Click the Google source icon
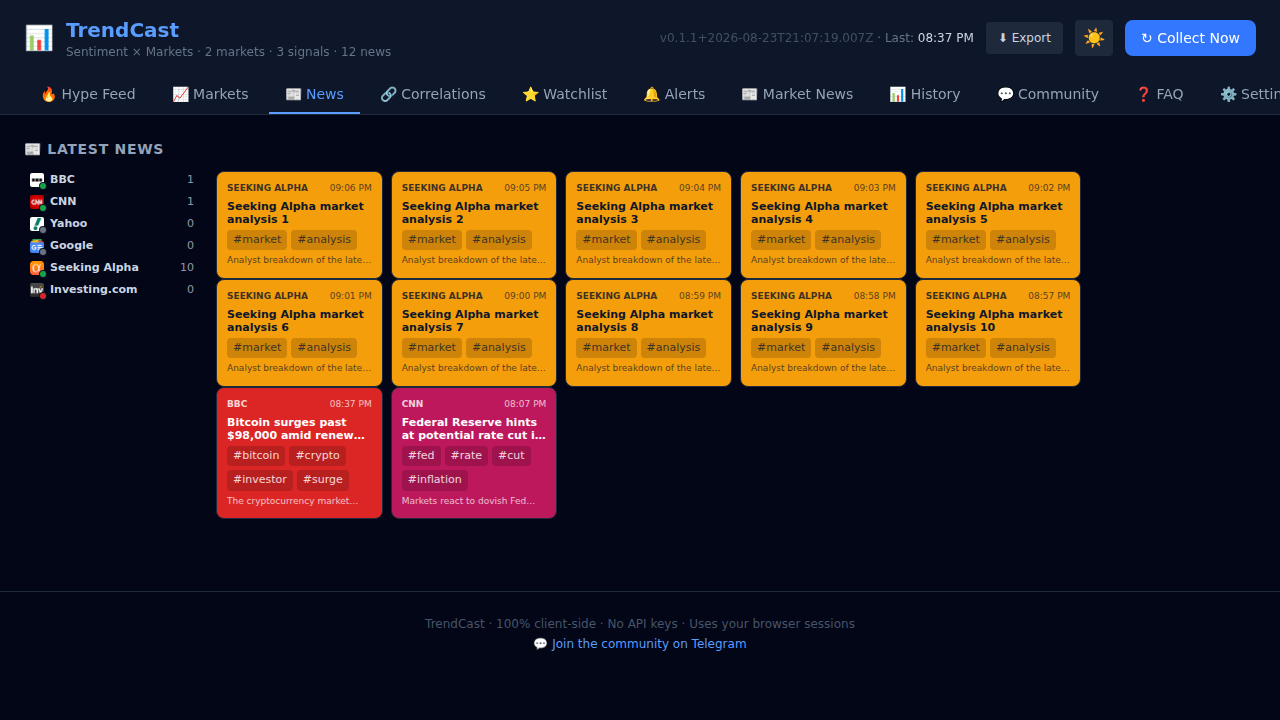Image resolution: width=1280 pixels, height=720 pixels. click(x=37, y=246)
